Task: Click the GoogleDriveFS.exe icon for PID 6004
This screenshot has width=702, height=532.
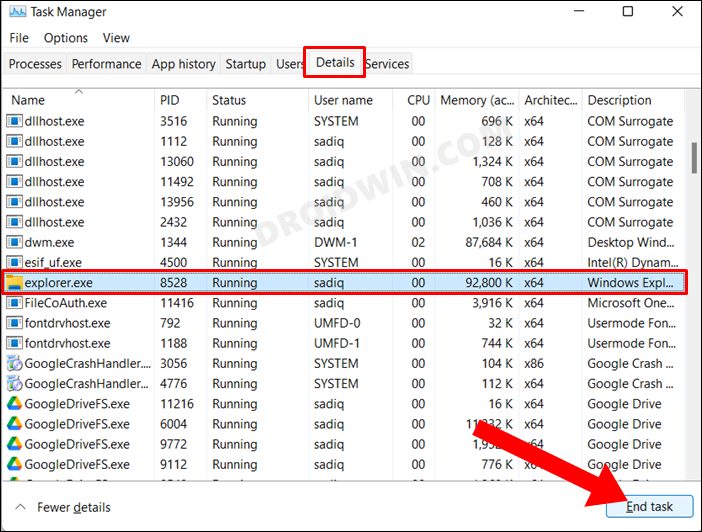Action: coord(14,424)
